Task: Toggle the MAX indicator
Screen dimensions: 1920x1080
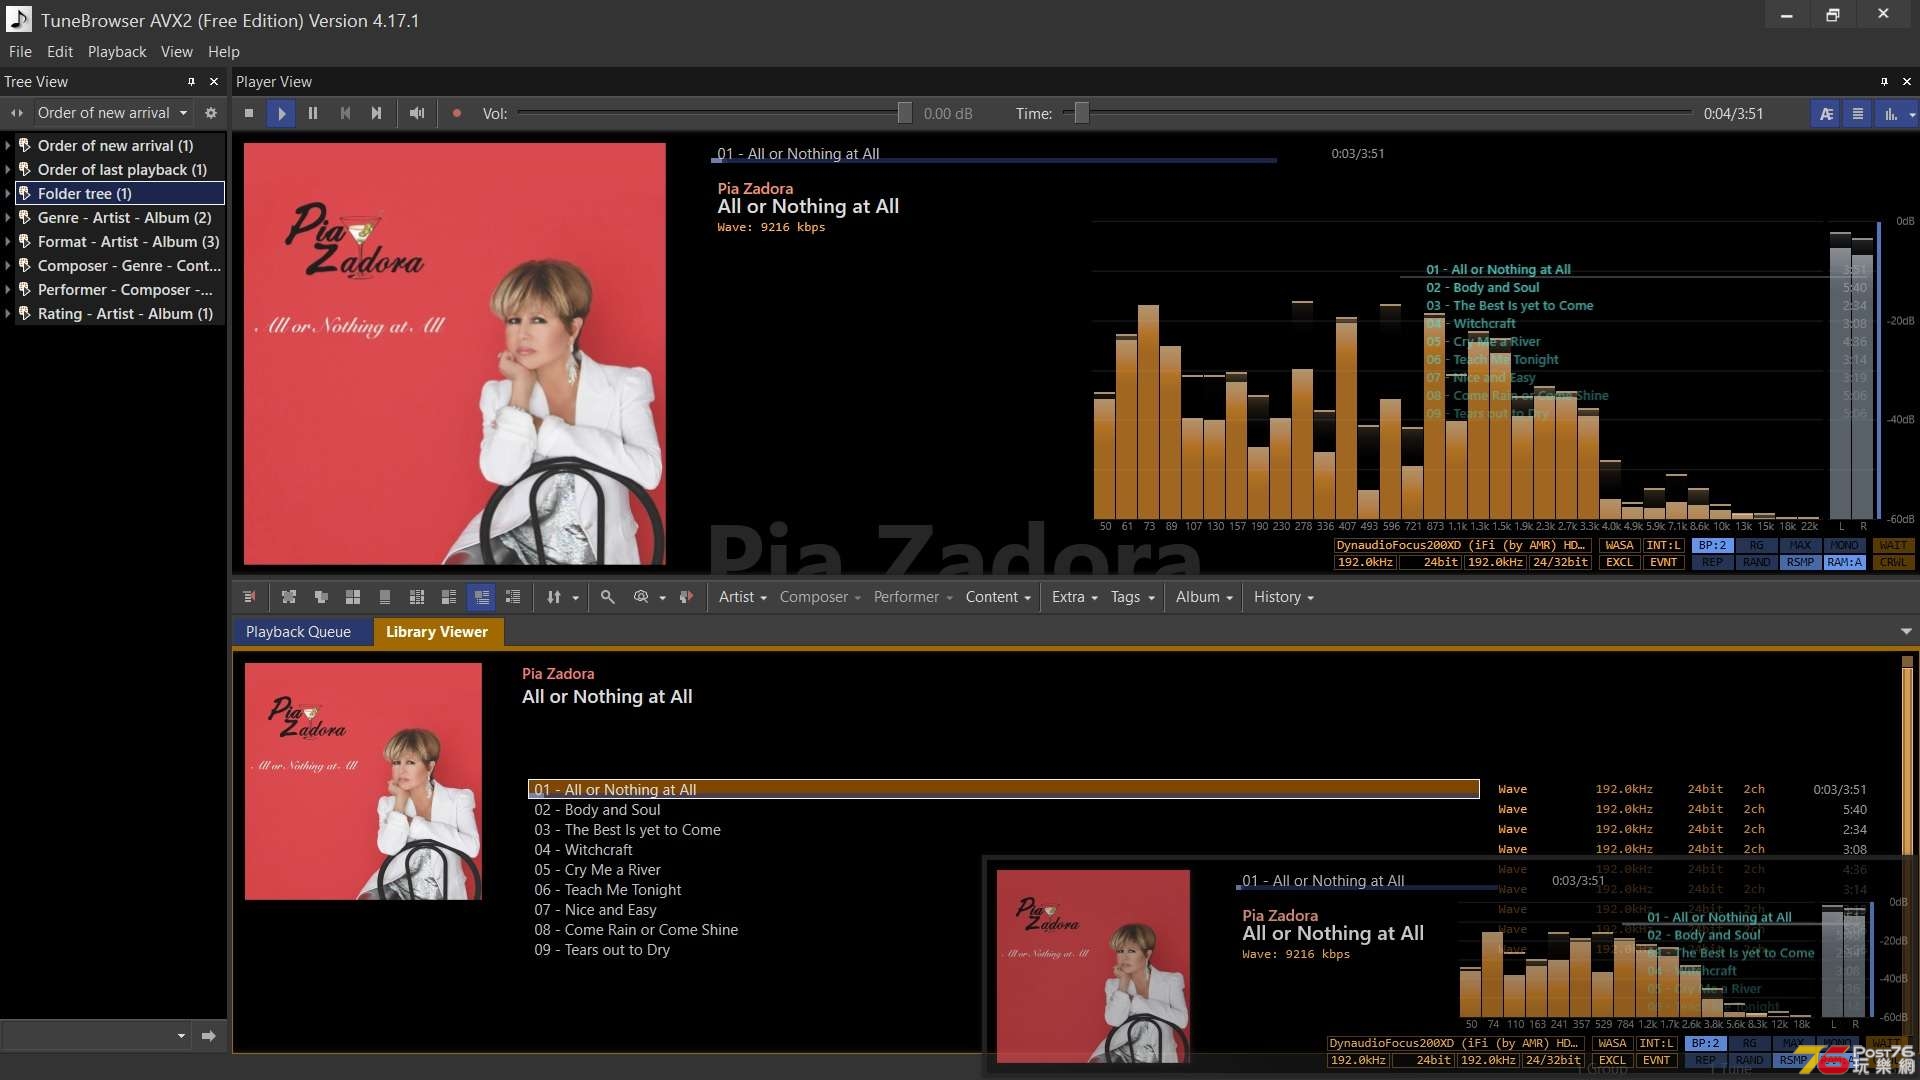Action: (x=1800, y=546)
